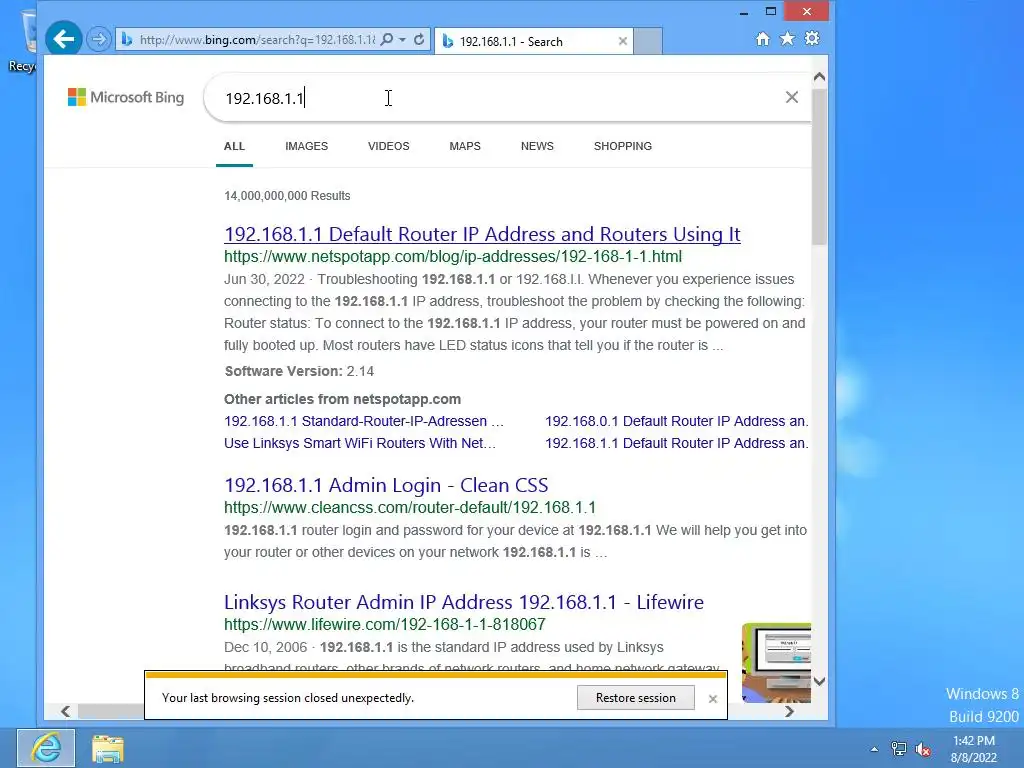Click the search magnifier in address bar
Screen dimensions: 1024x768
coord(387,40)
